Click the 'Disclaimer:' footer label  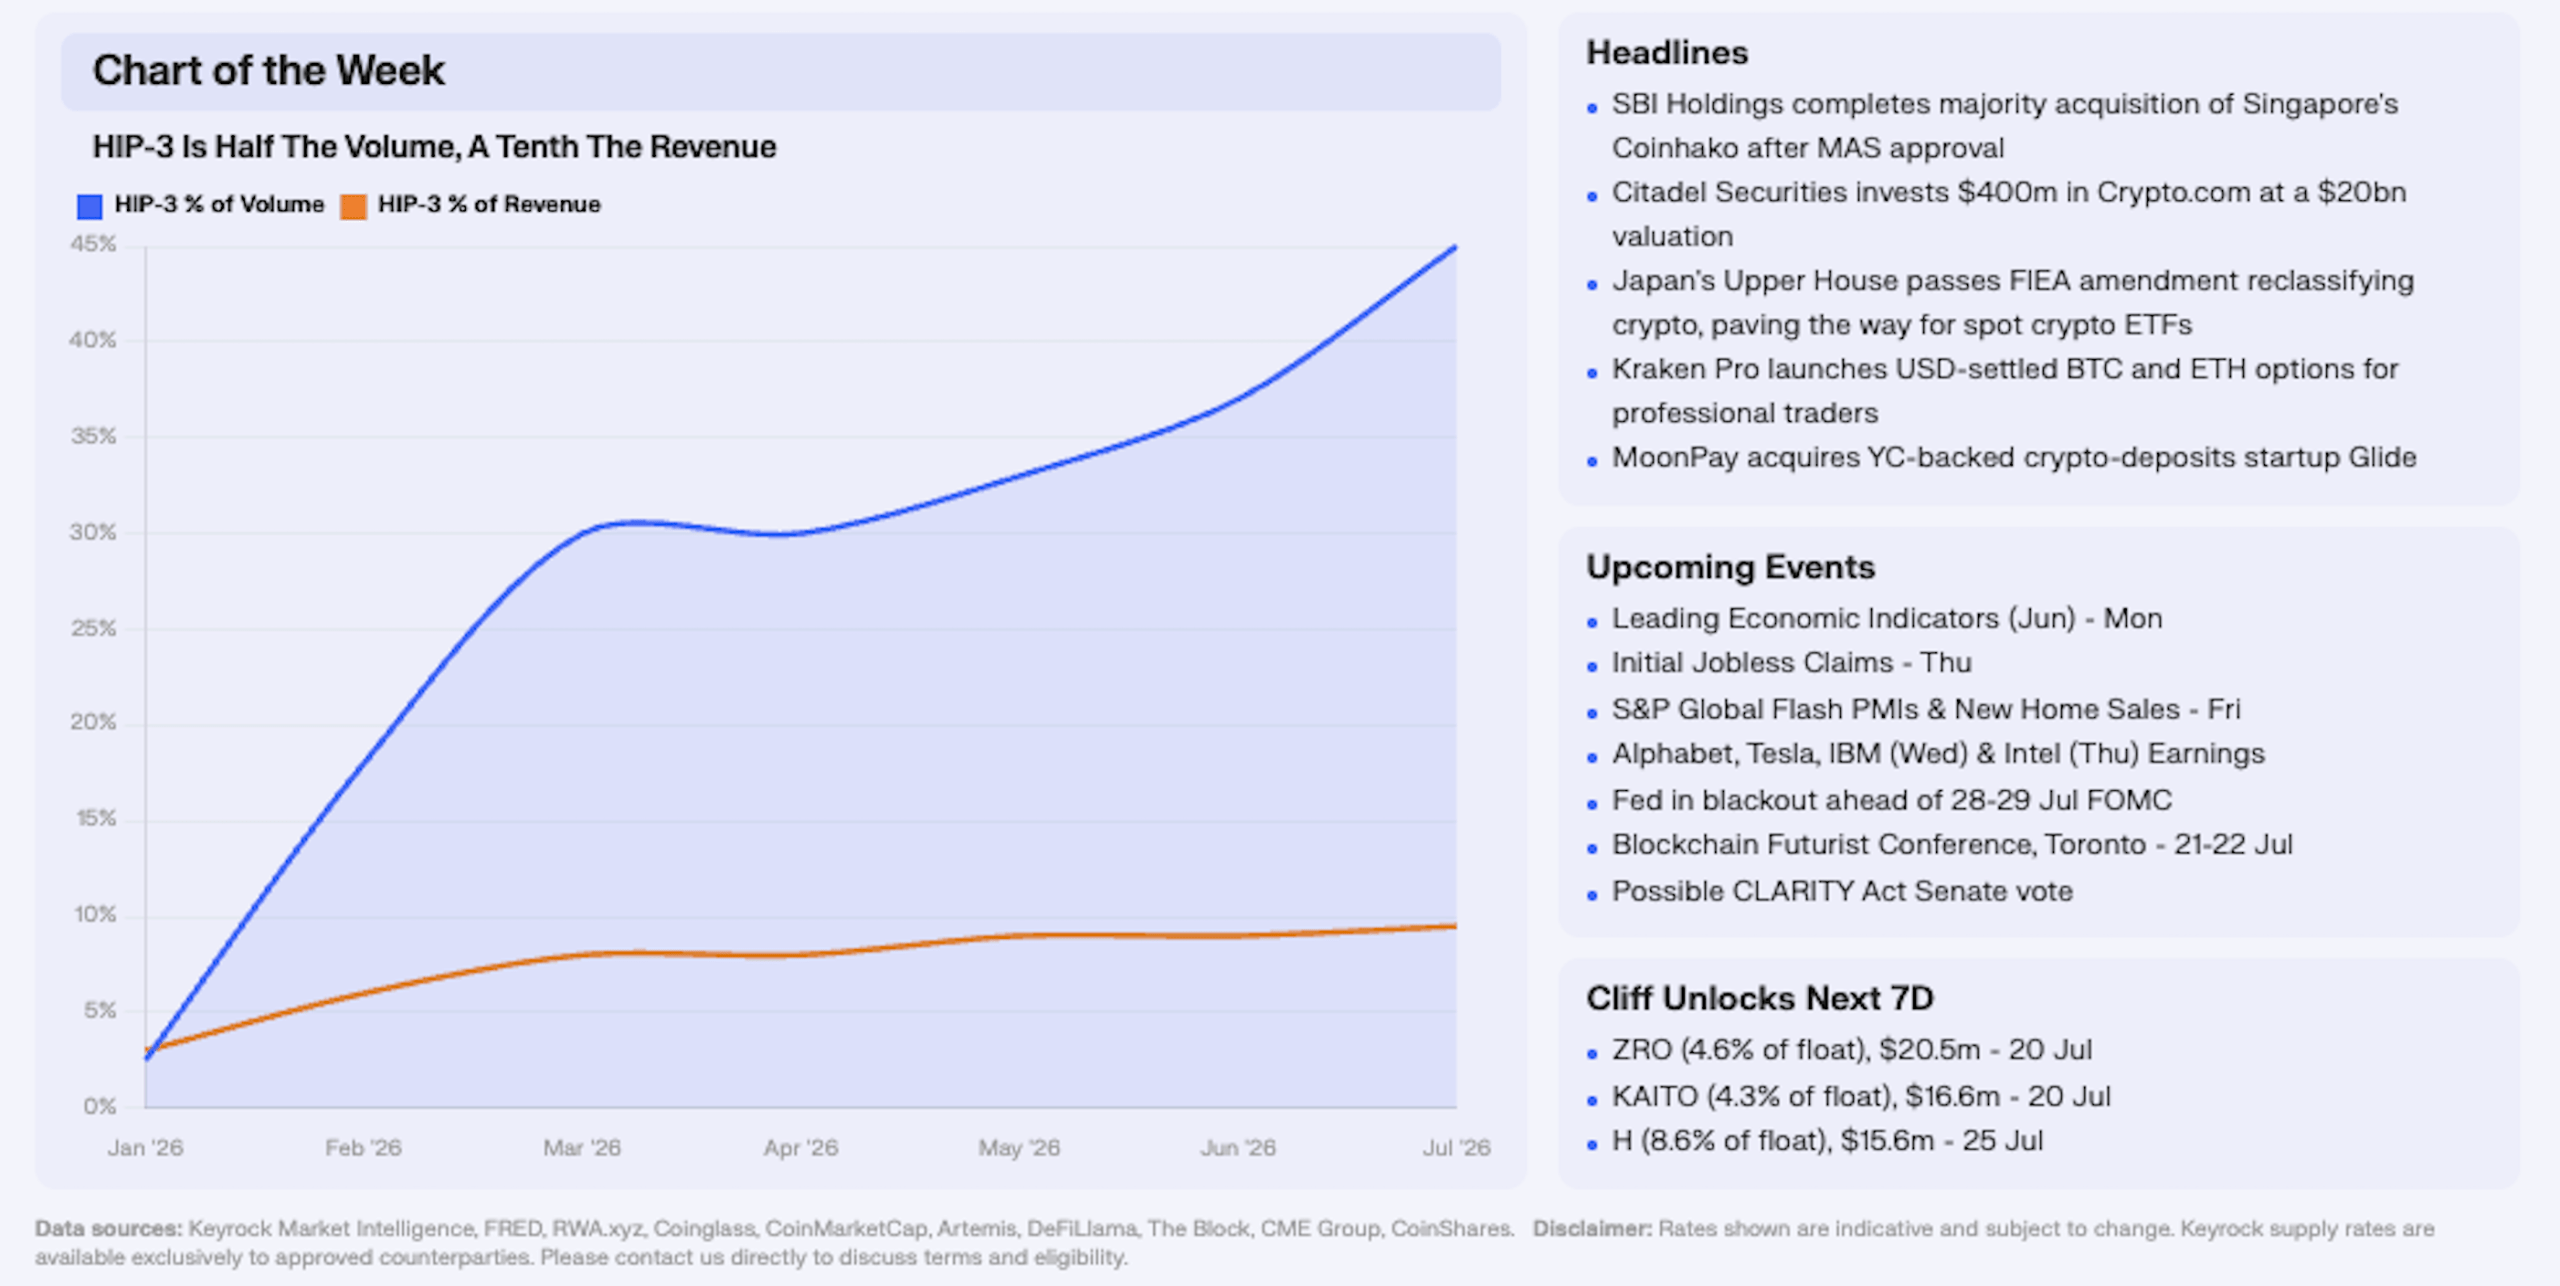1592,1229
